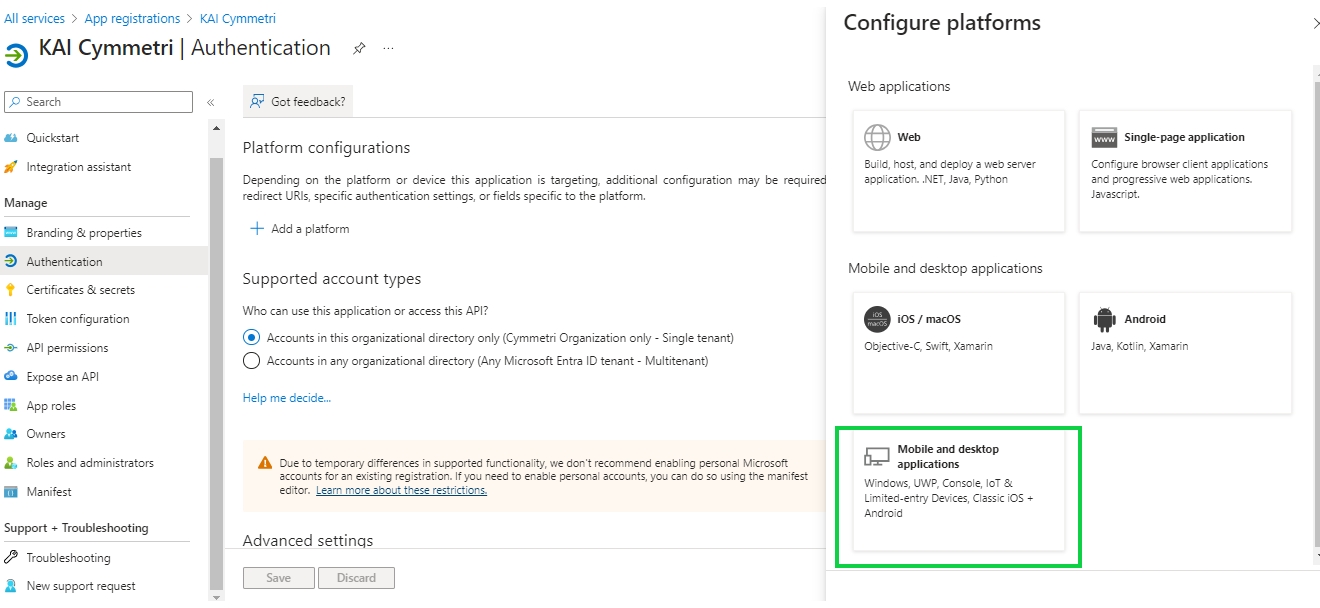1320x608 pixels.
Task: Open Token configuration in Manage section
Action: pyautogui.click(x=78, y=319)
